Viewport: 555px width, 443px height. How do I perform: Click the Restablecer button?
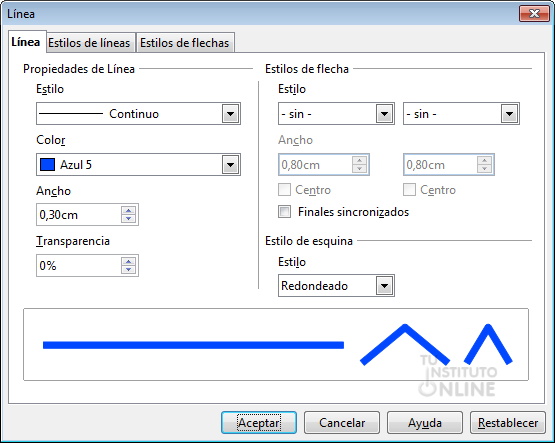point(508,422)
